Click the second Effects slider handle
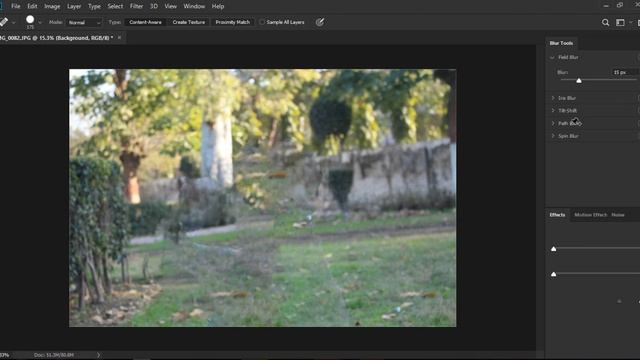This screenshot has height=360, width=640. pos(553,274)
